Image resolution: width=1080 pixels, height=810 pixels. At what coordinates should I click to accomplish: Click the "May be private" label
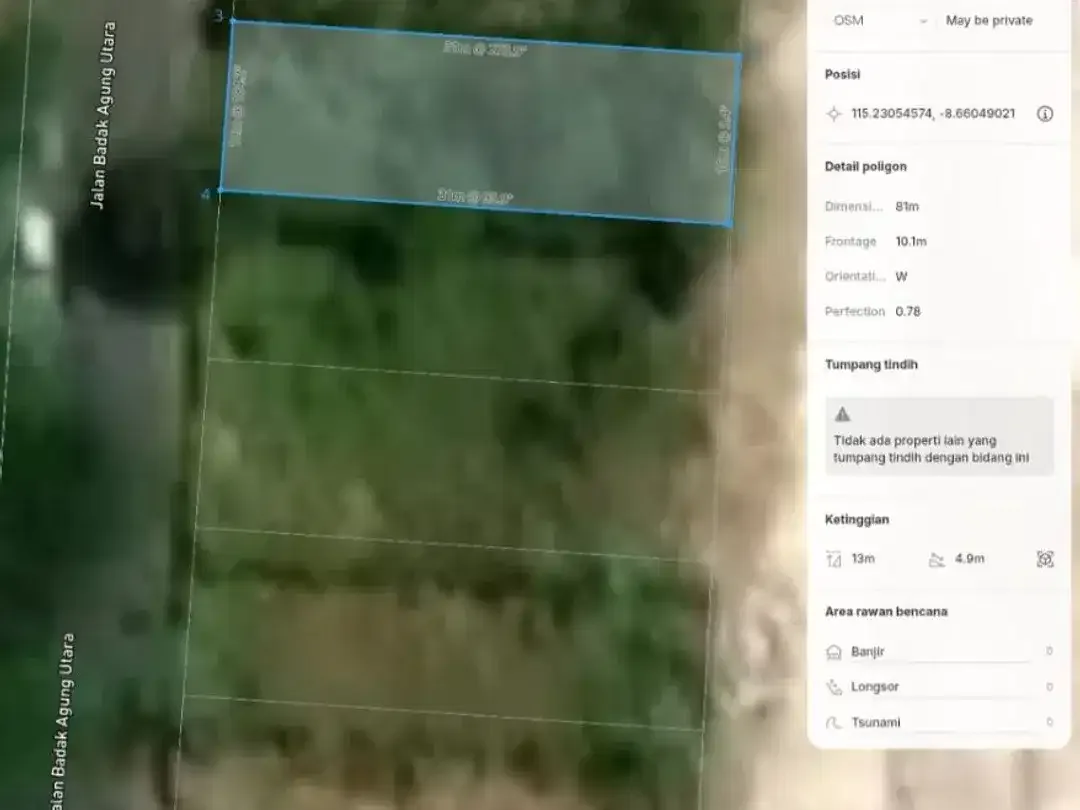(x=989, y=21)
